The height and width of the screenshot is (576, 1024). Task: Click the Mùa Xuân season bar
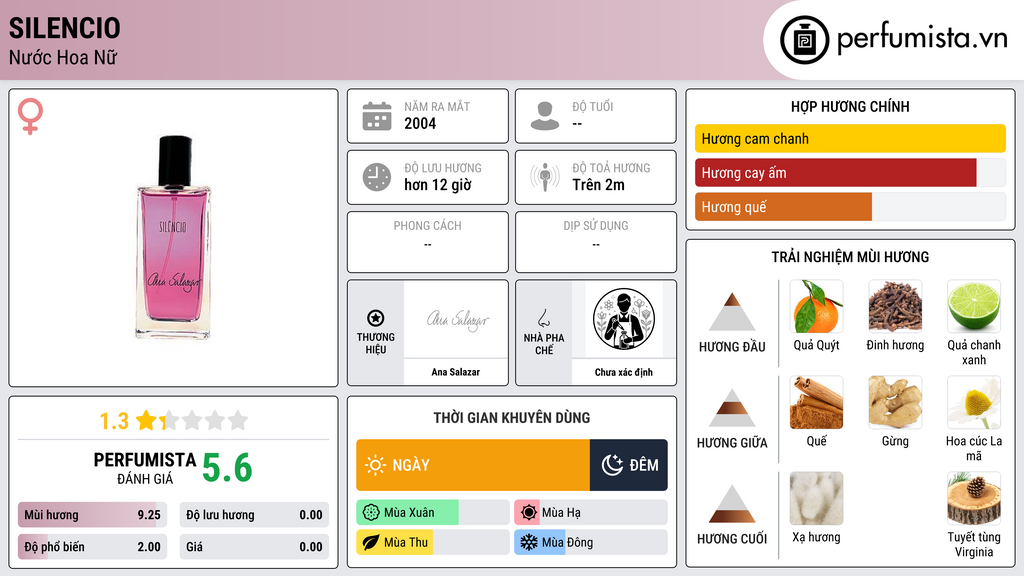[x=432, y=513]
